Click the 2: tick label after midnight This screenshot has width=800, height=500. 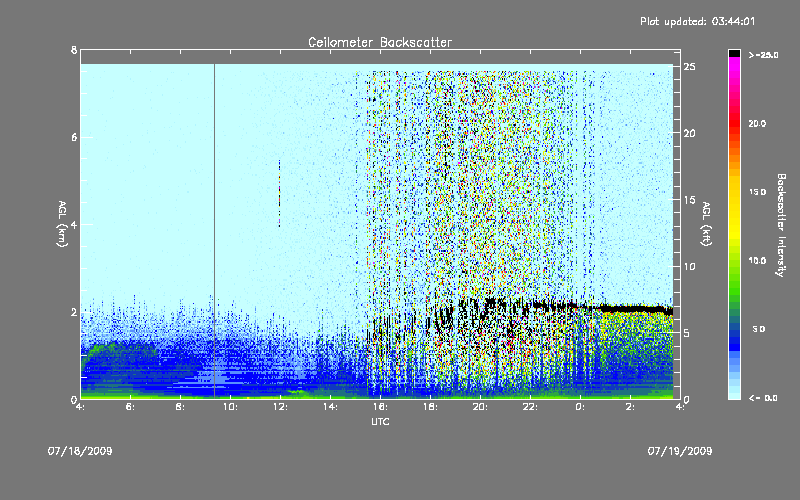click(x=630, y=407)
